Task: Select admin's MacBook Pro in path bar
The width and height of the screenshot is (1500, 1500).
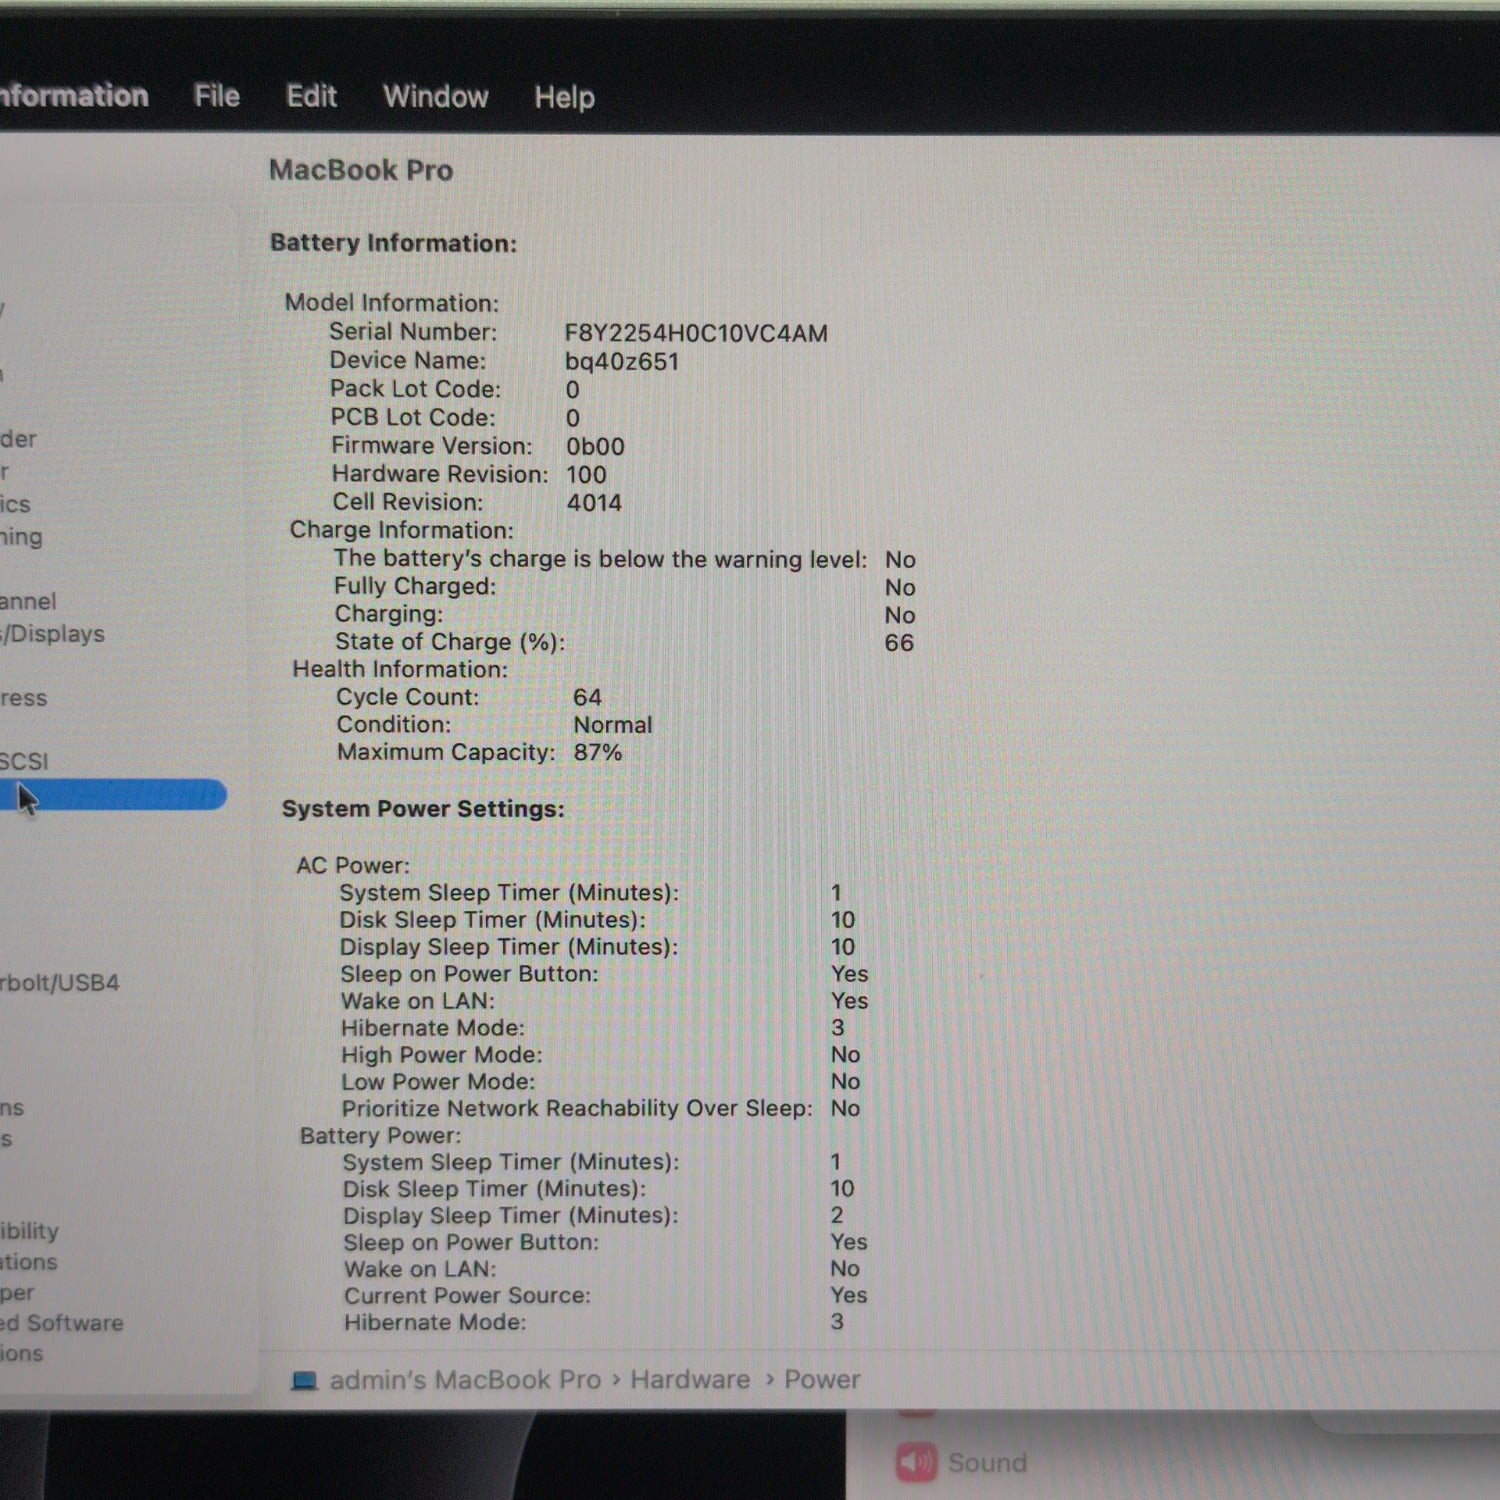Action: (465, 1380)
